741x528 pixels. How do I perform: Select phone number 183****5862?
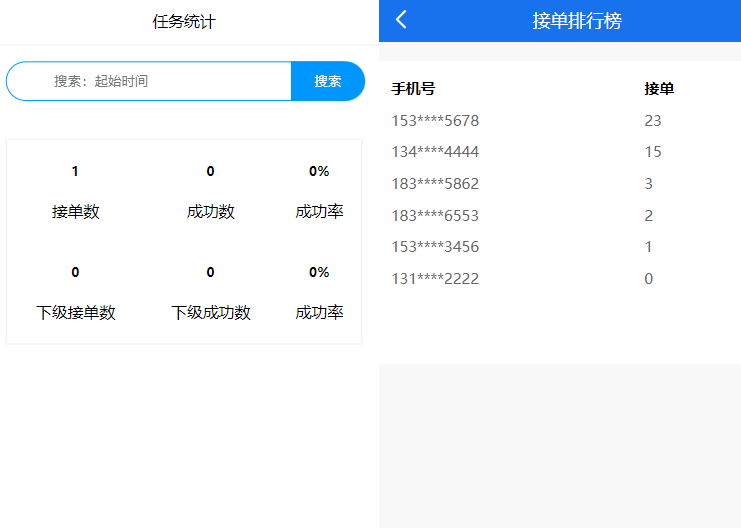coord(435,183)
